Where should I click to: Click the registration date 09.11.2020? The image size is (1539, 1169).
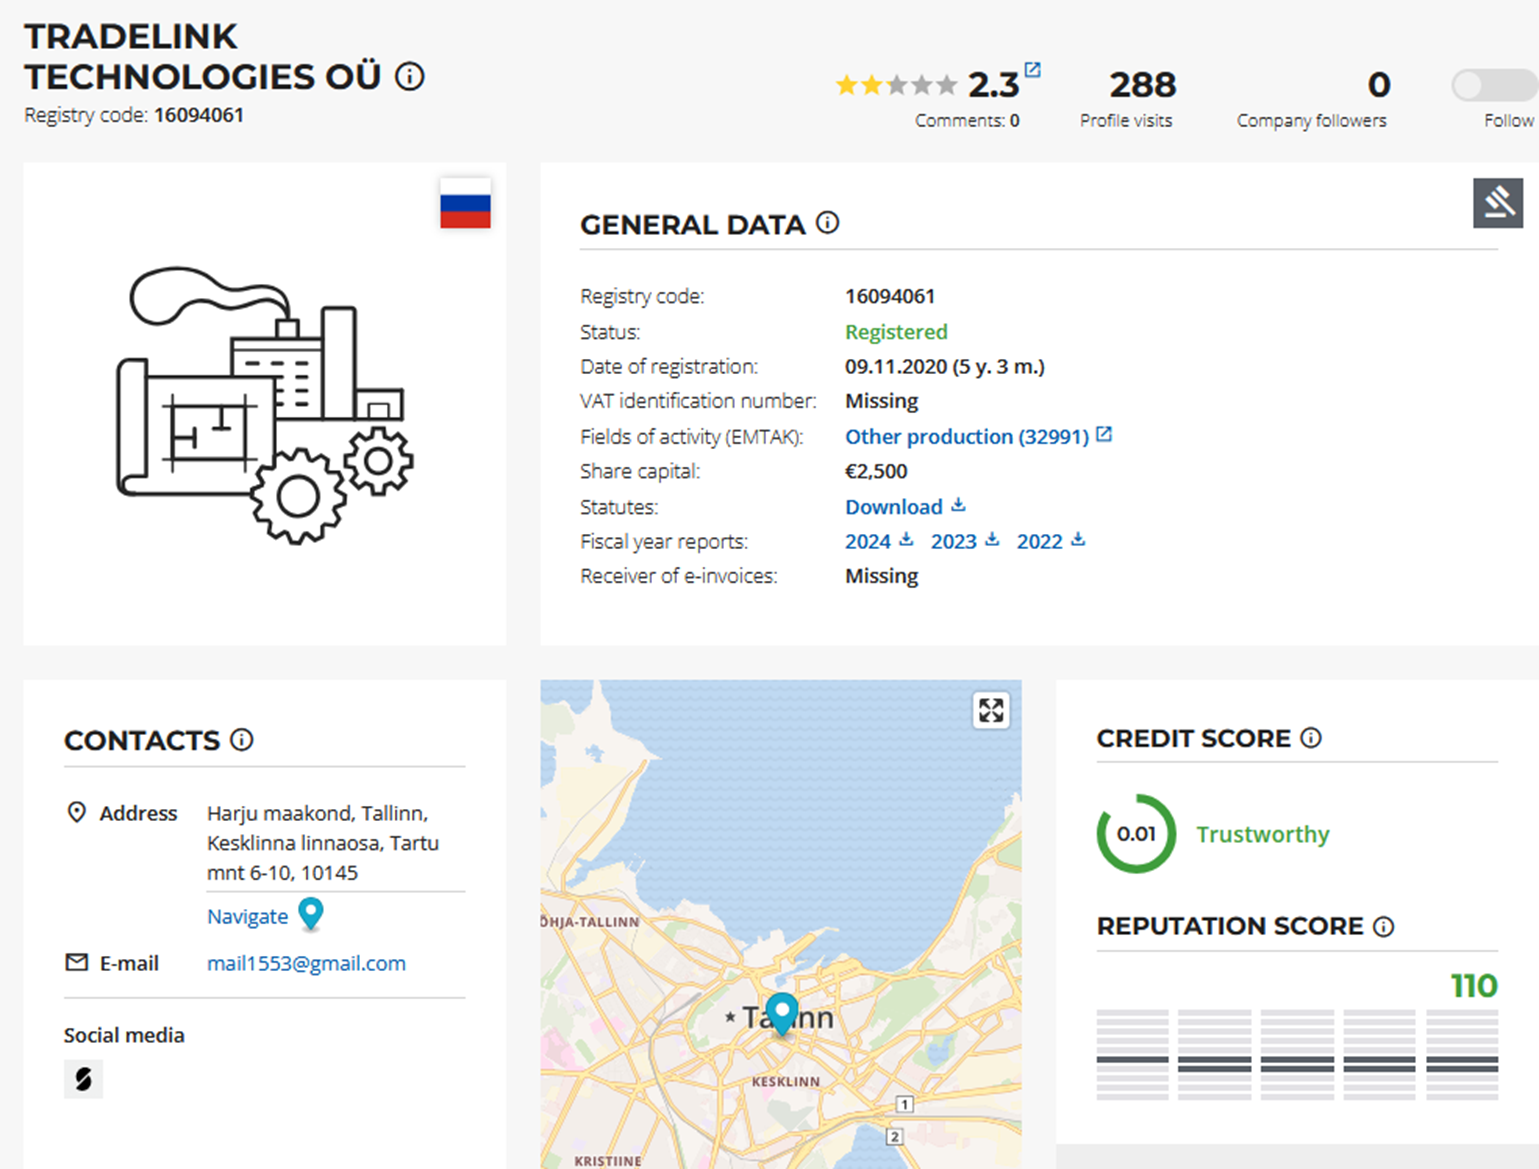tap(896, 367)
